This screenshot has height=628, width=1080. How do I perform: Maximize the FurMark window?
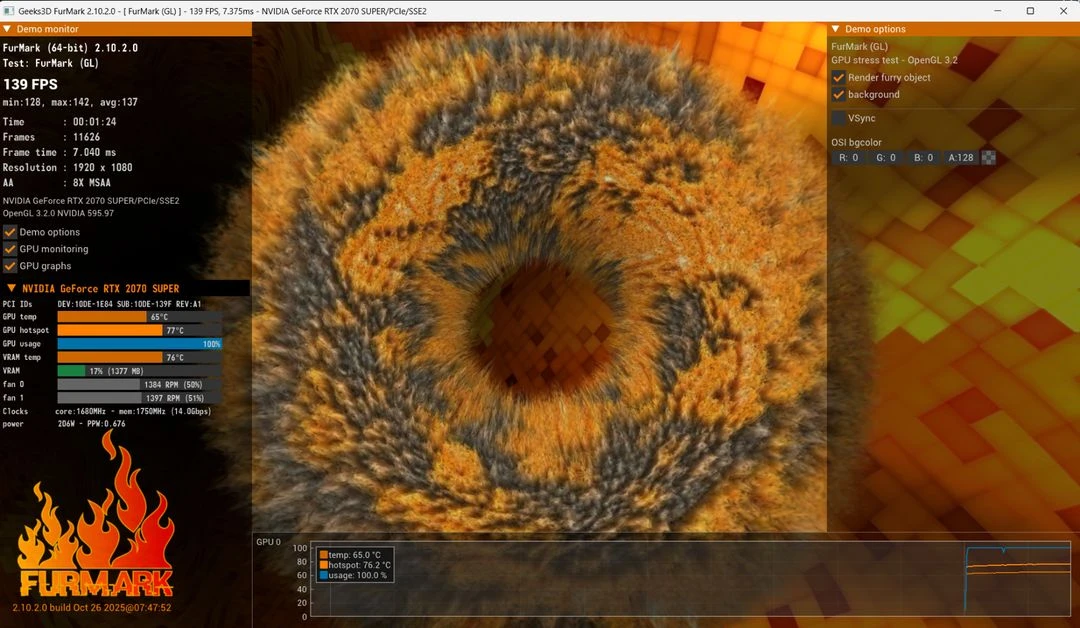pos(1030,11)
